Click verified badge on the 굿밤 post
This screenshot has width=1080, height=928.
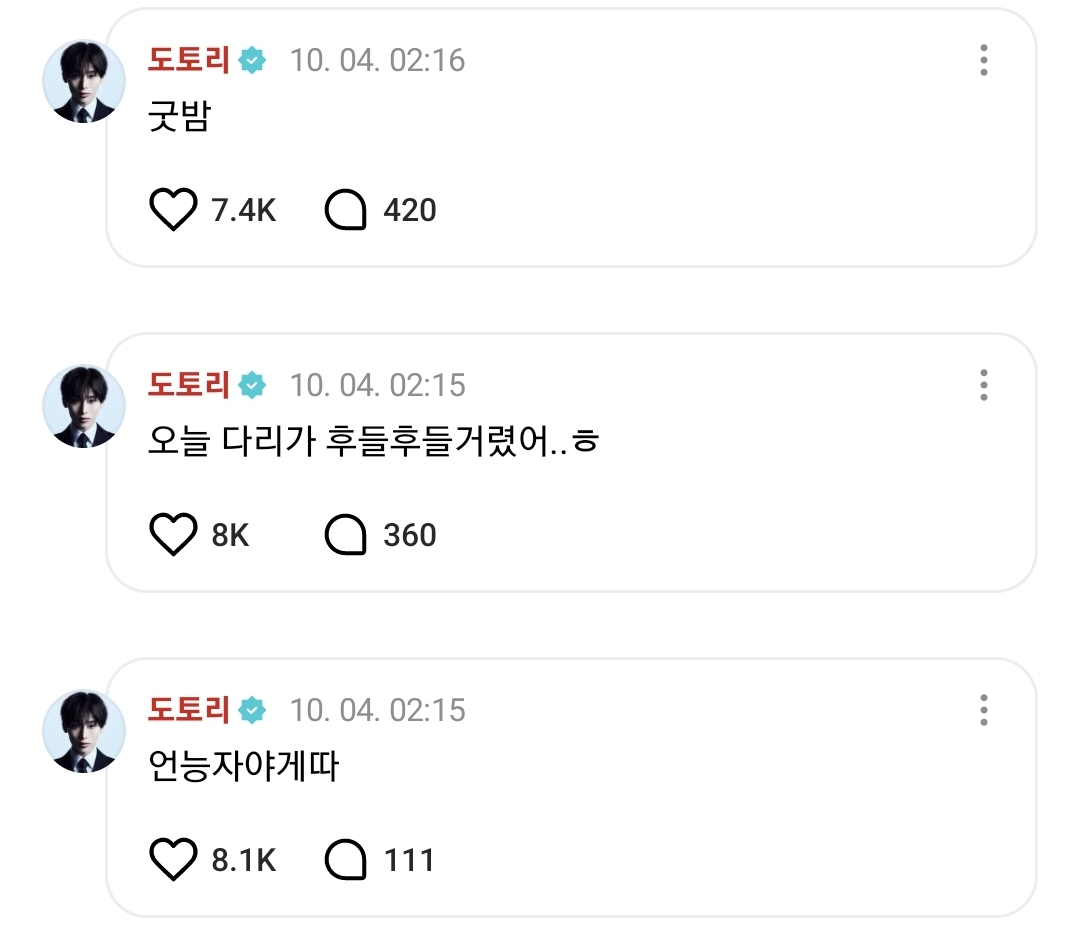(254, 60)
